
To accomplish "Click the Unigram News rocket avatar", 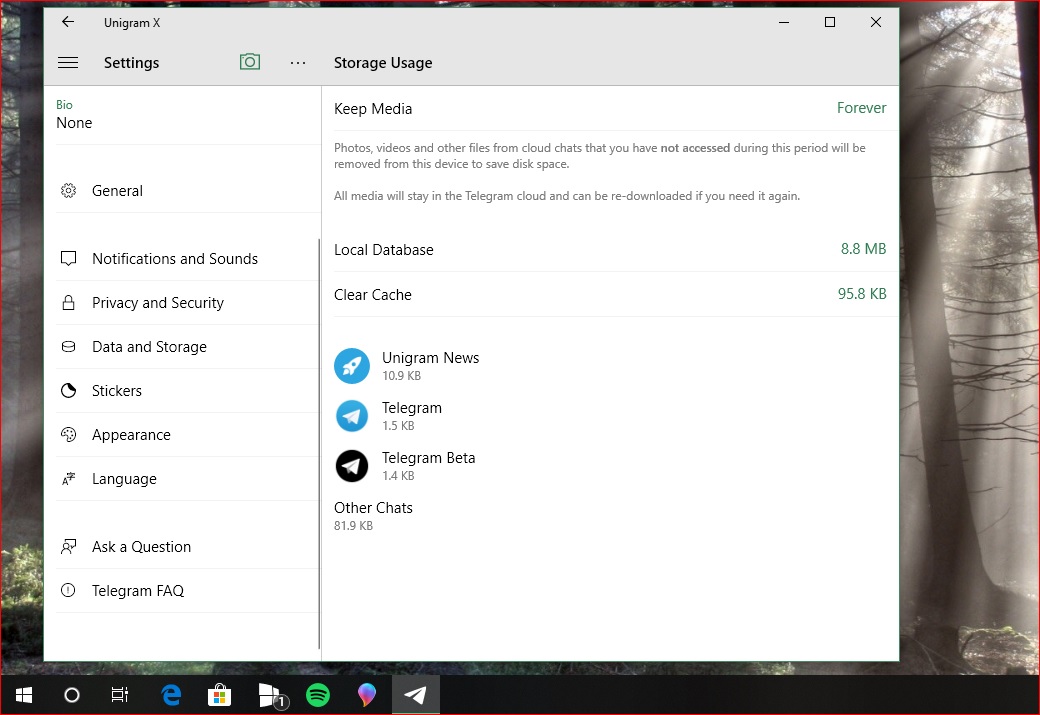I will coord(352,365).
